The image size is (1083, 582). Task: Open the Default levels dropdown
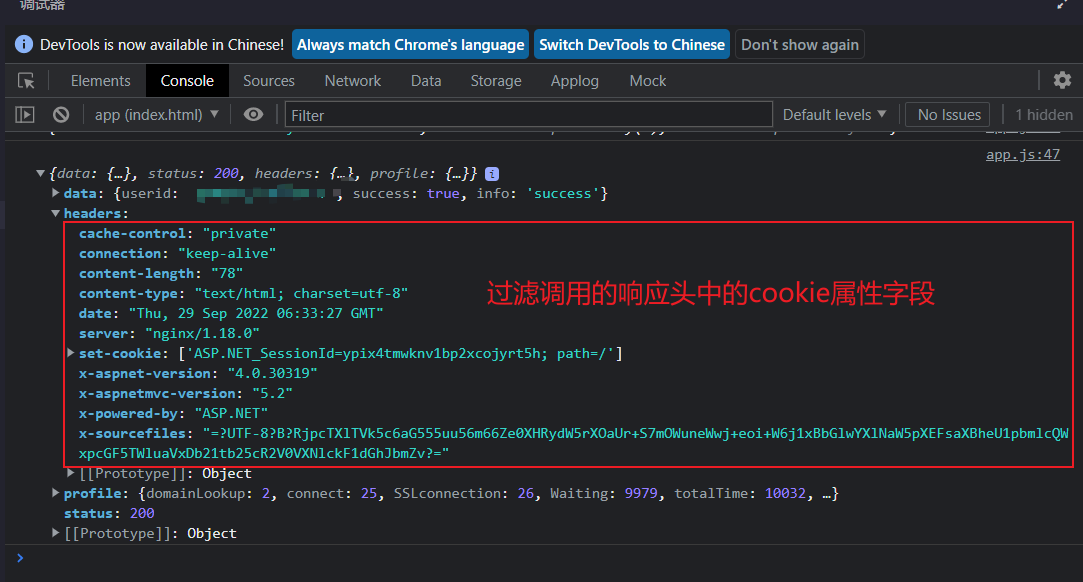pos(834,115)
